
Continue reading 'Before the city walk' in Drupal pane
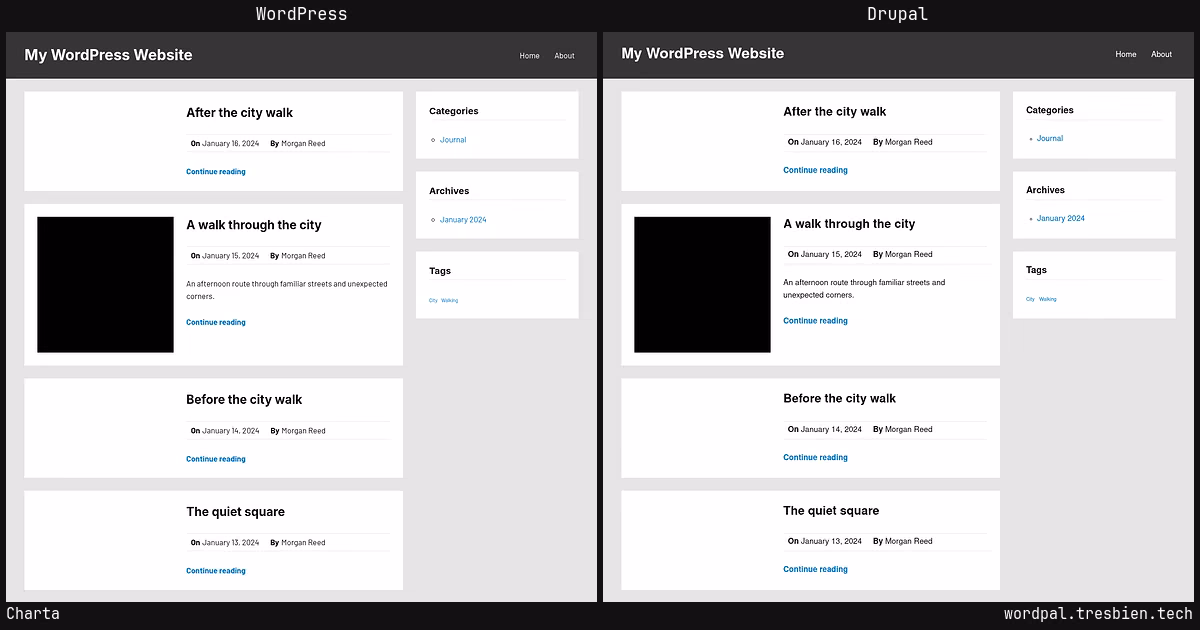pyautogui.click(x=815, y=458)
